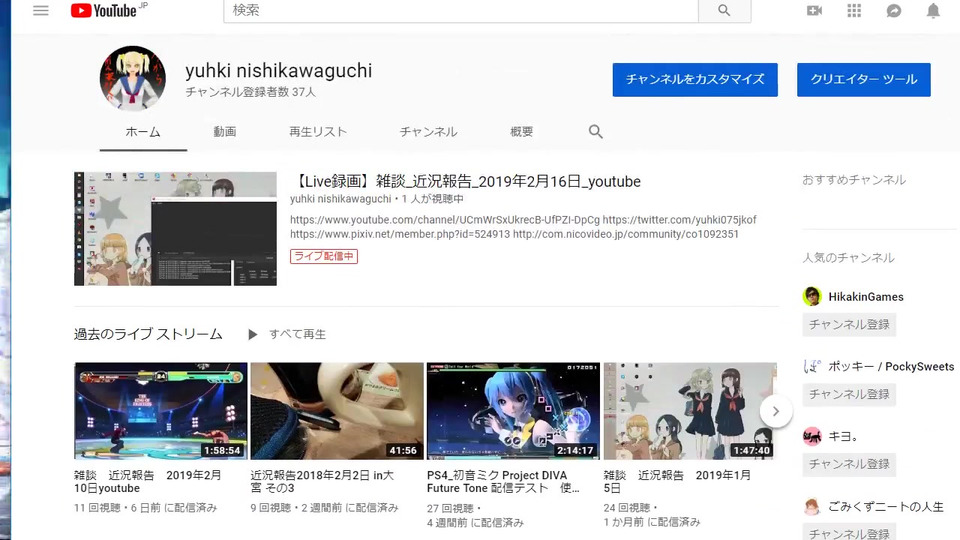Open title 雑談 近況報告 2019年1月5日

677,482
